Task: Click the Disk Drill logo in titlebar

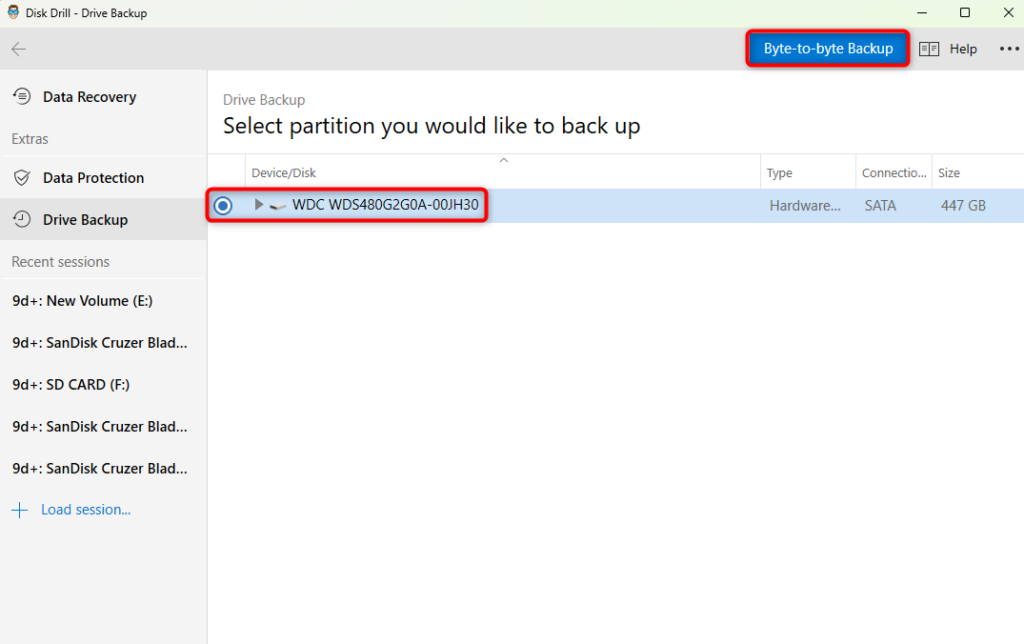Action: 12,12
